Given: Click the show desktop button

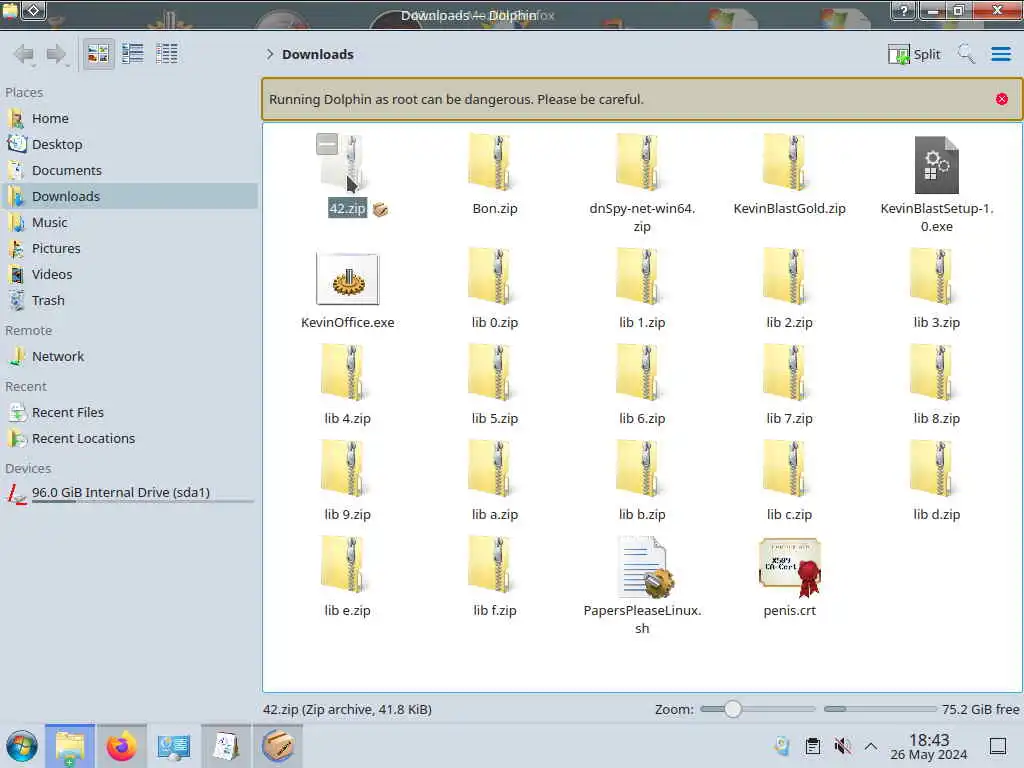Looking at the screenshot, I should [997, 746].
